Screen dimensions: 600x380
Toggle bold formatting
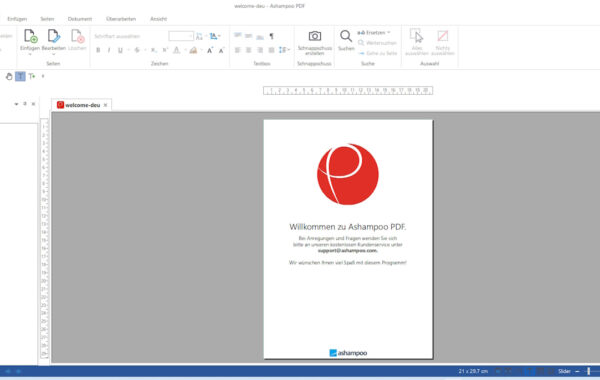tap(98, 50)
